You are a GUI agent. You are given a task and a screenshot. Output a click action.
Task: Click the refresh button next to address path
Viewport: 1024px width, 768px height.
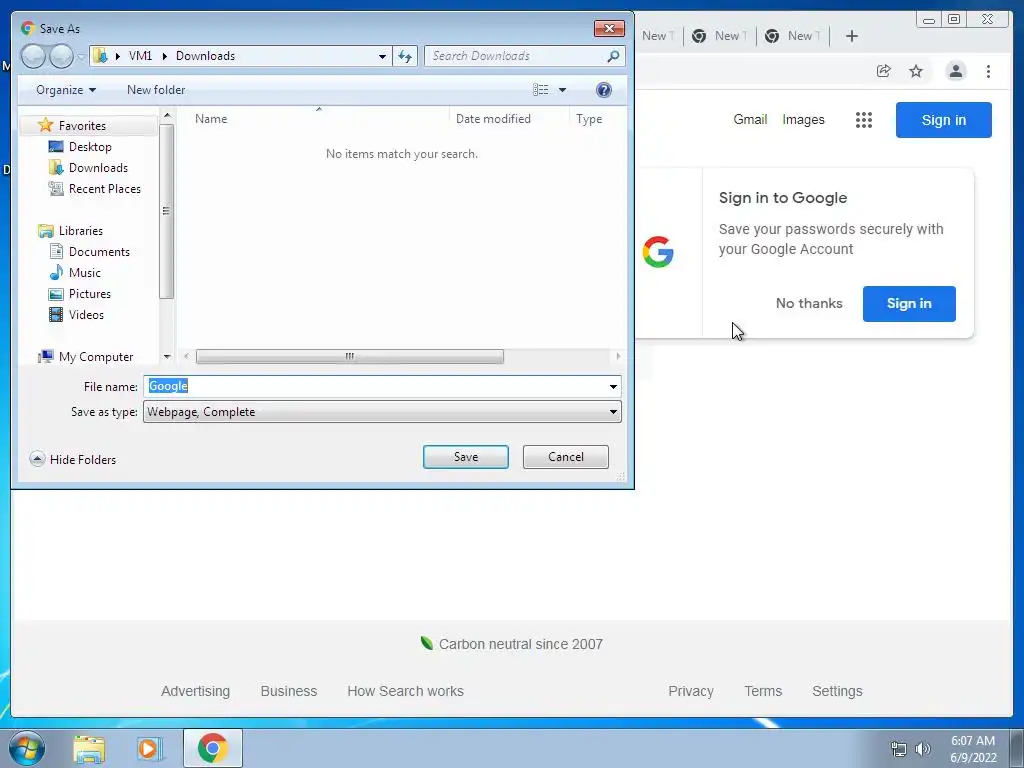(x=405, y=56)
